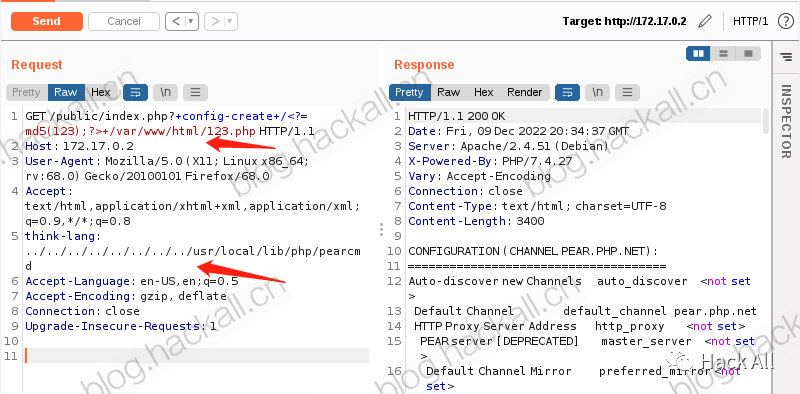Click the User-Agent header line
Viewport: 800px width, 394px height.
[166, 169]
